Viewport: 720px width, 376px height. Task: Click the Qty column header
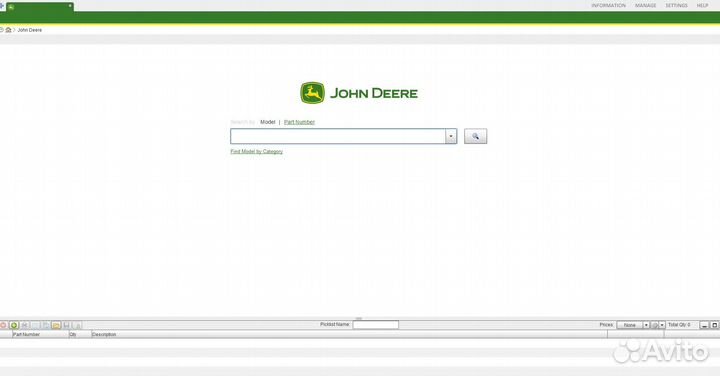(x=80, y=334)
